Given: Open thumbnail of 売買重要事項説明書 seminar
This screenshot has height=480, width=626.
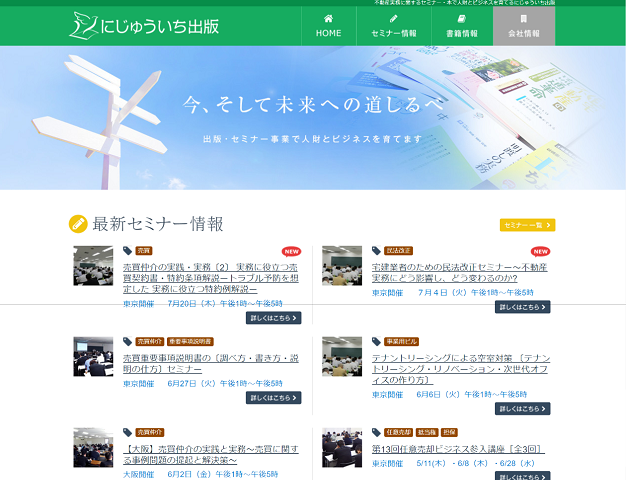Looking at the screenshot, I should [93, 356].
